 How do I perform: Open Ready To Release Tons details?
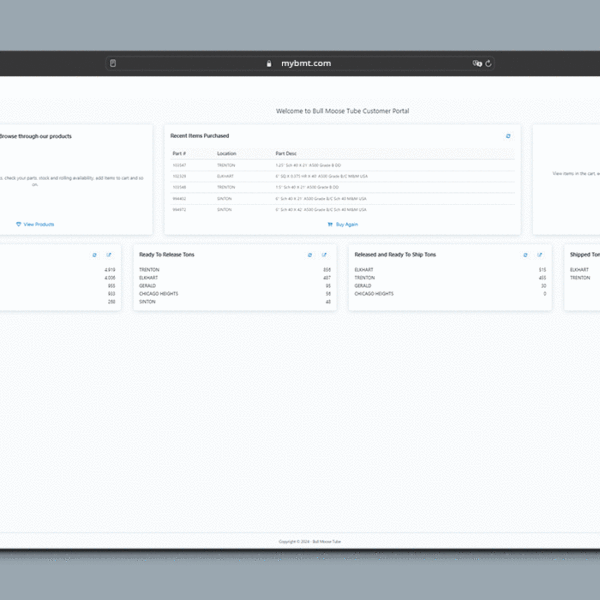tap(324, 255)
